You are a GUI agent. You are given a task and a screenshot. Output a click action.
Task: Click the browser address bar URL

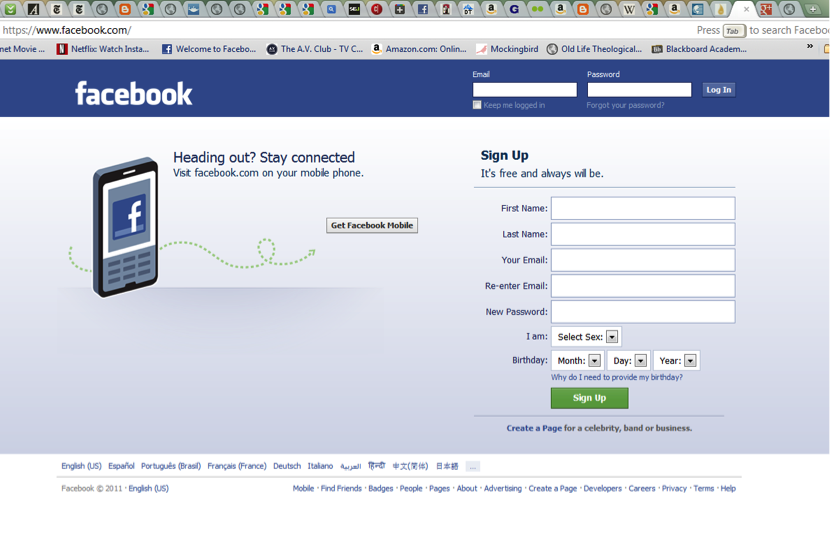[x=67, y=30]
